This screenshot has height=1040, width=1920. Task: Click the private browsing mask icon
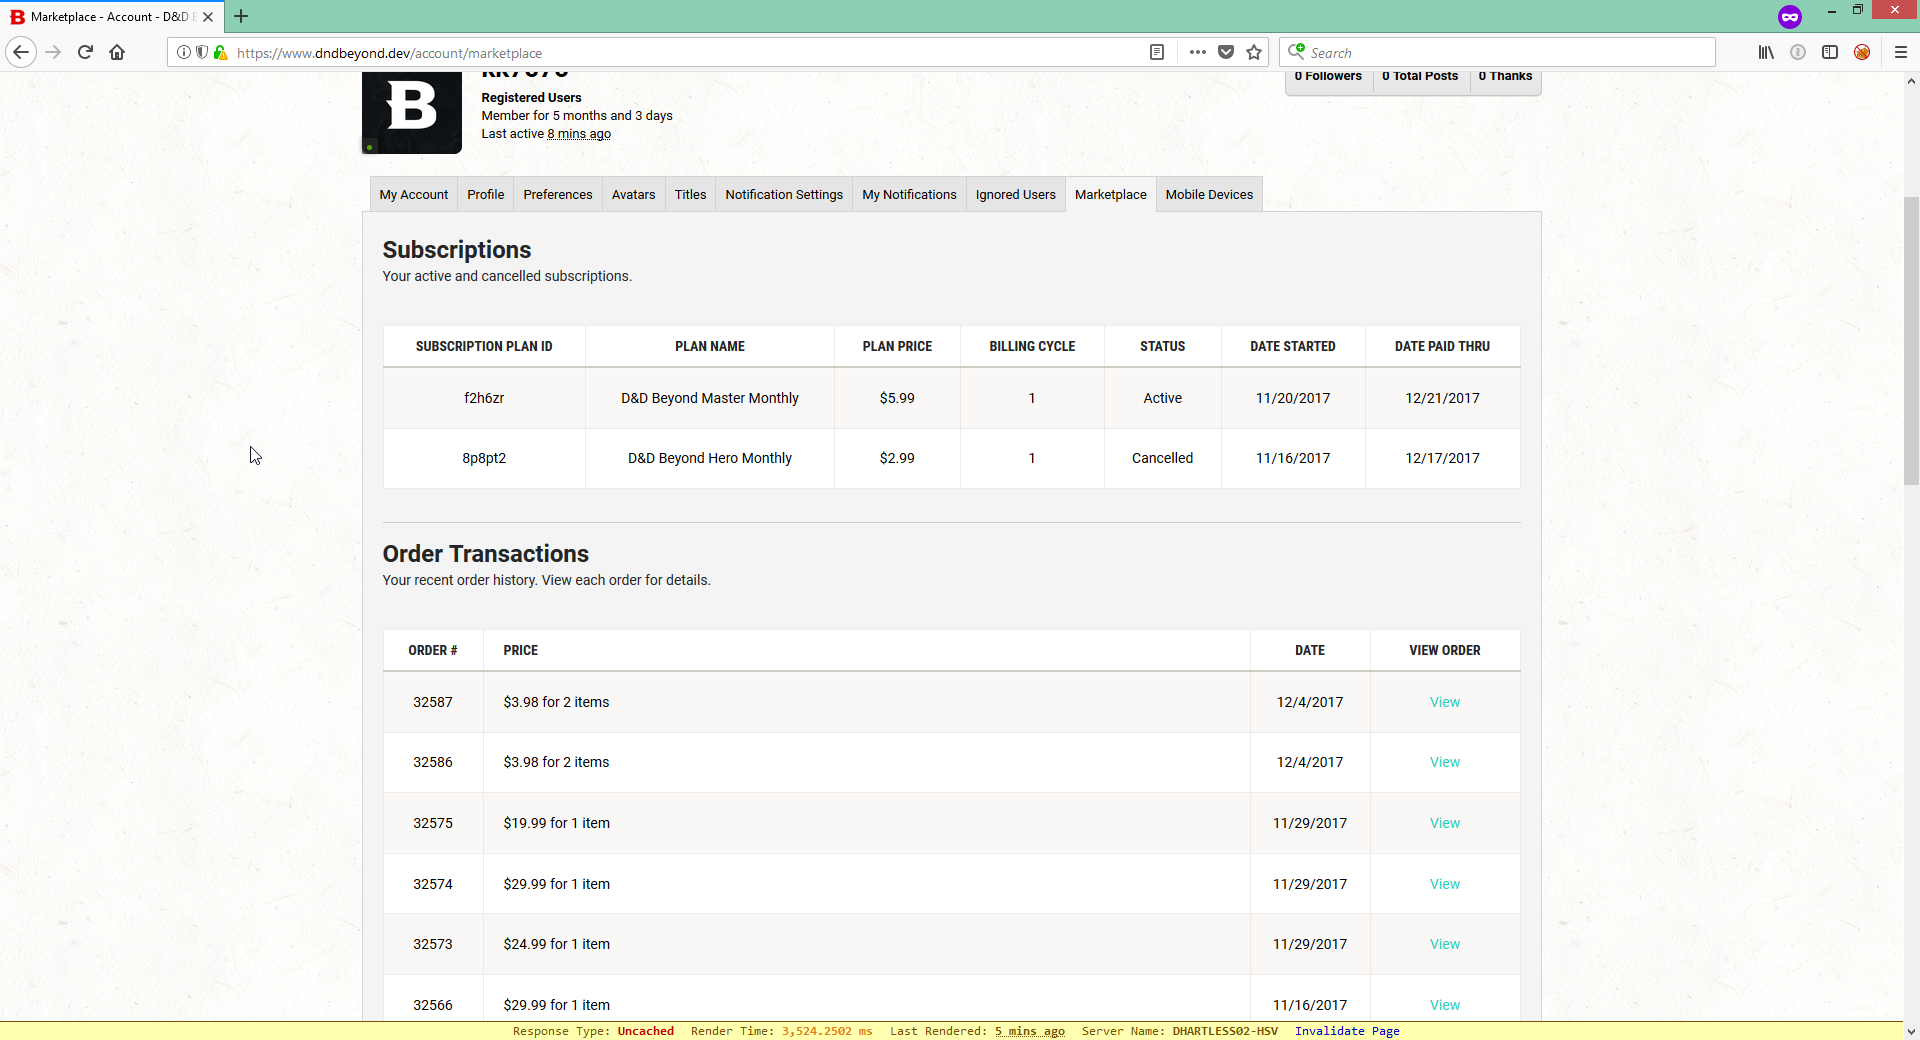[1790, 16]
